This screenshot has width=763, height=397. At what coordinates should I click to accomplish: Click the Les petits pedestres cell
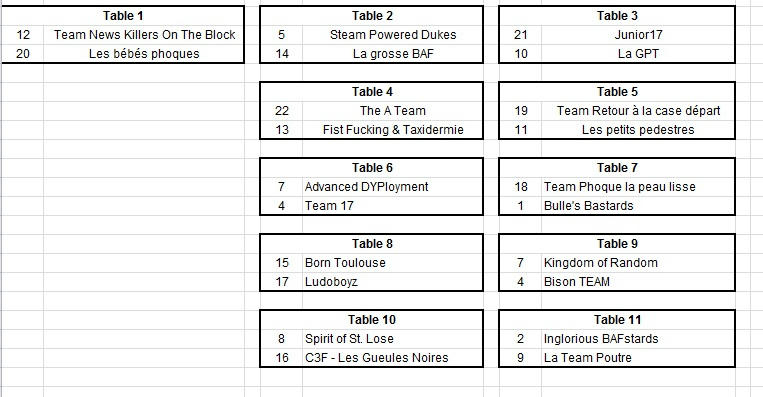point(638,129)
